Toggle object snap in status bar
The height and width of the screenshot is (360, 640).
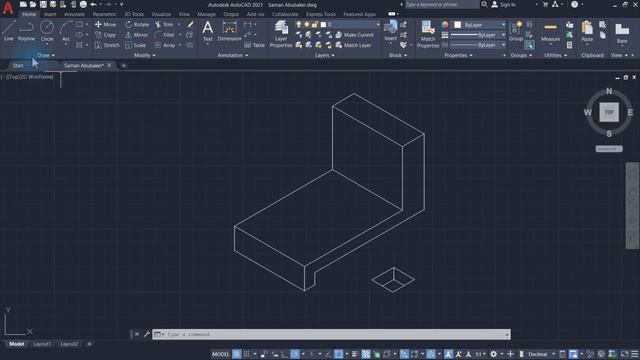pyautogui.click(x=338, y=354)
